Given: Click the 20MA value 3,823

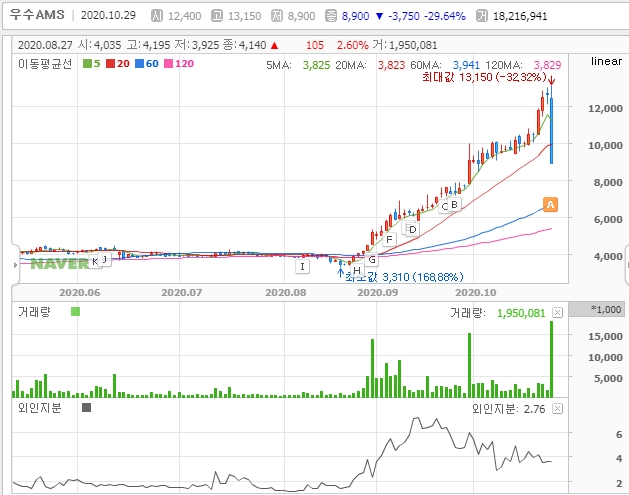Looking at the screenshot, I should pyautogui.click(x=391, y=65).
